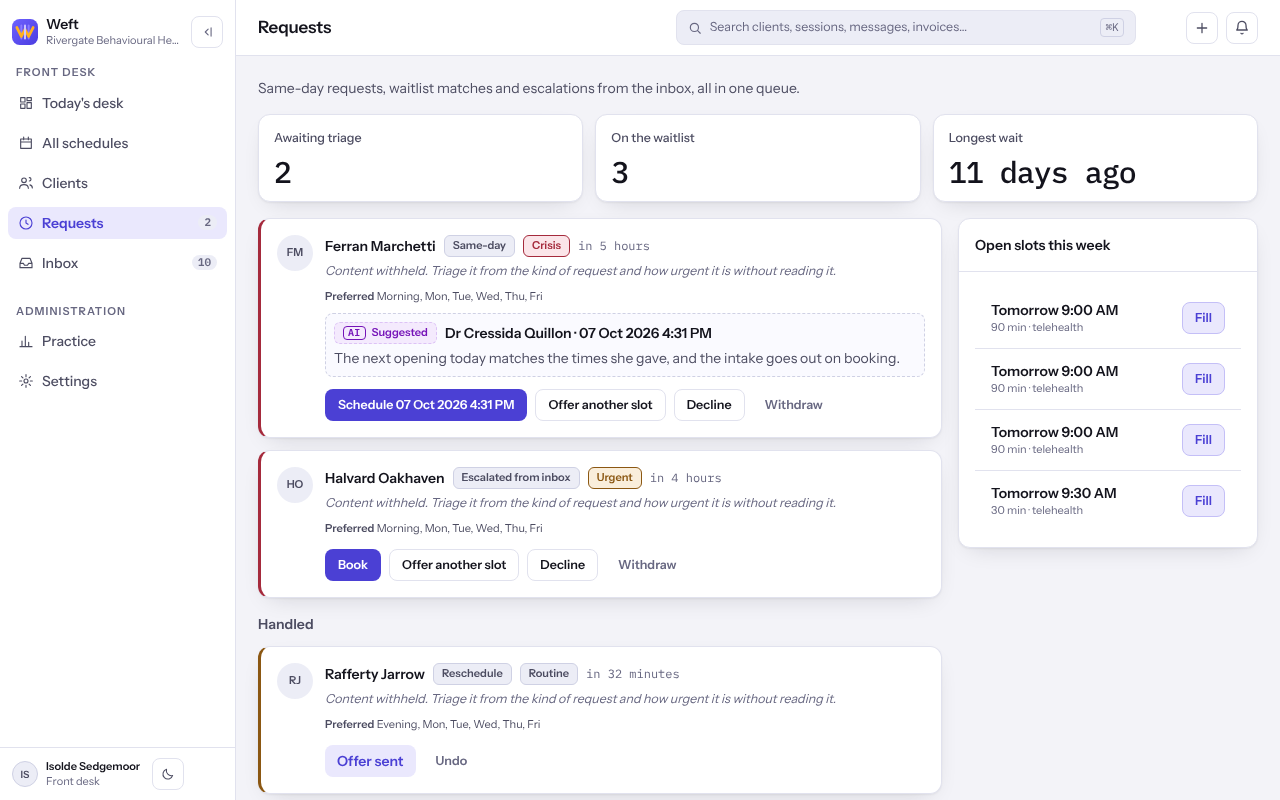Viewport: 1280px width, 800px height.
Task: Withdraw Ferran Marchetti's request
Action: click(x=794, y=405)
